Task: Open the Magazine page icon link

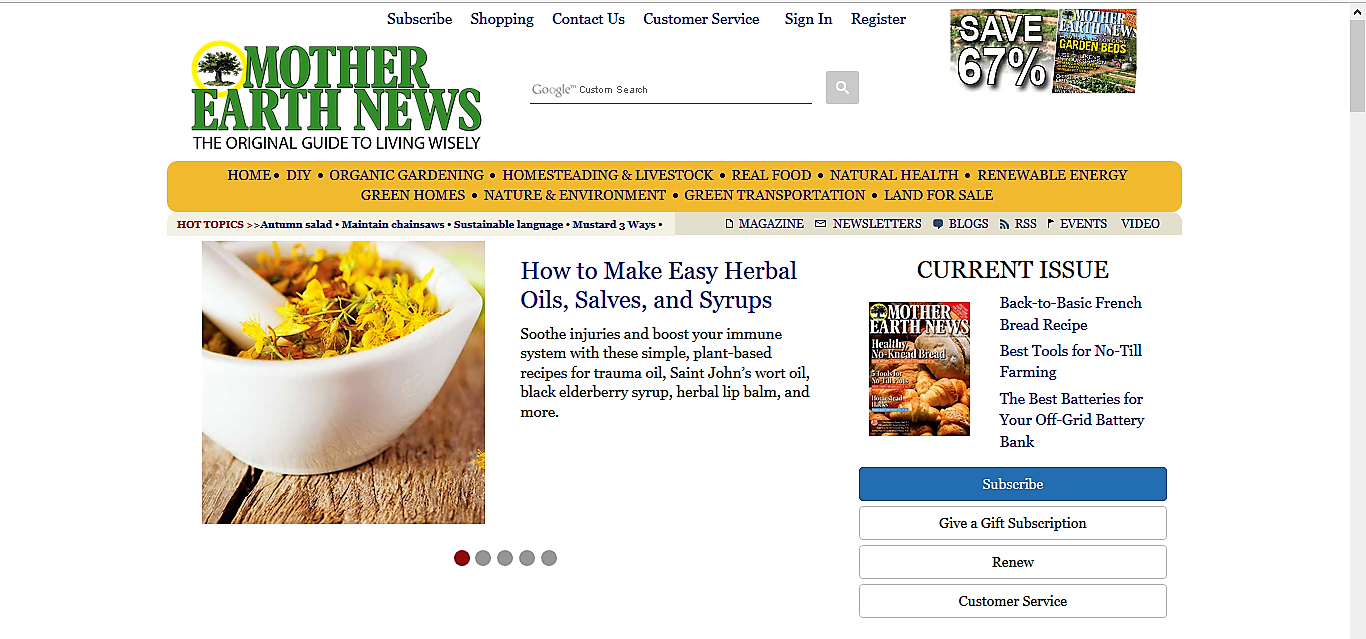Action: (x=729, y=224)
